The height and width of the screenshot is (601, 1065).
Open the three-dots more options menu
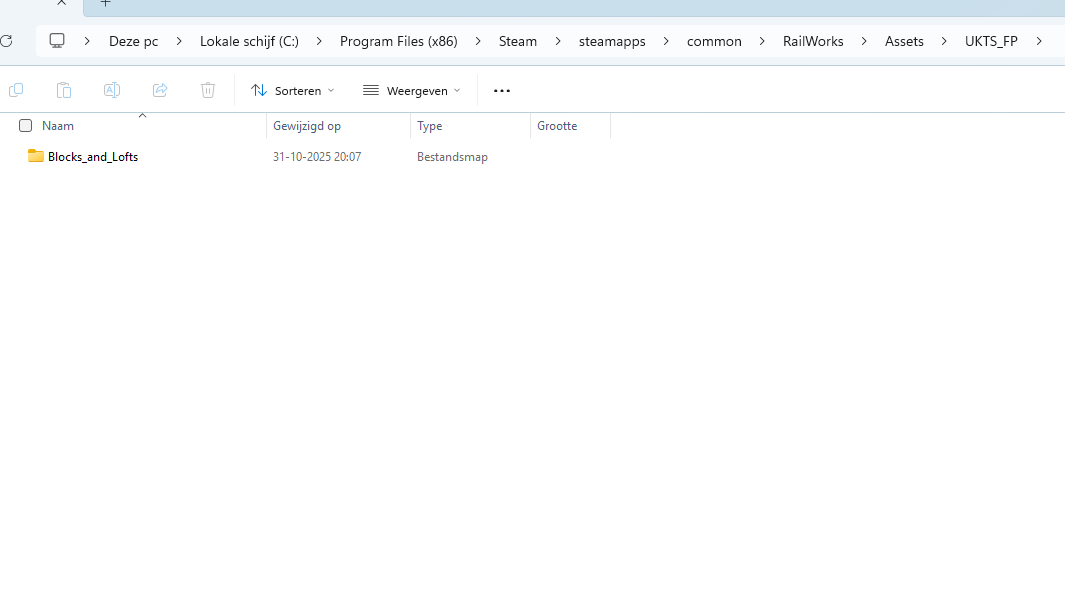502,90
